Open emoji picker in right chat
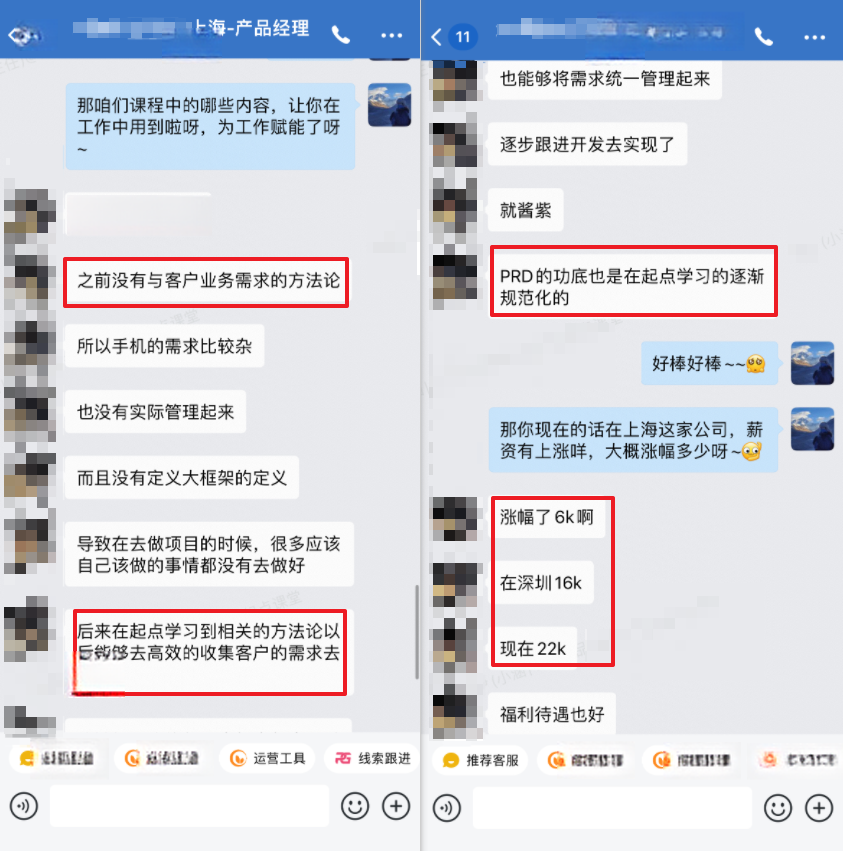843x851 pixels. [x=778, y=808]
